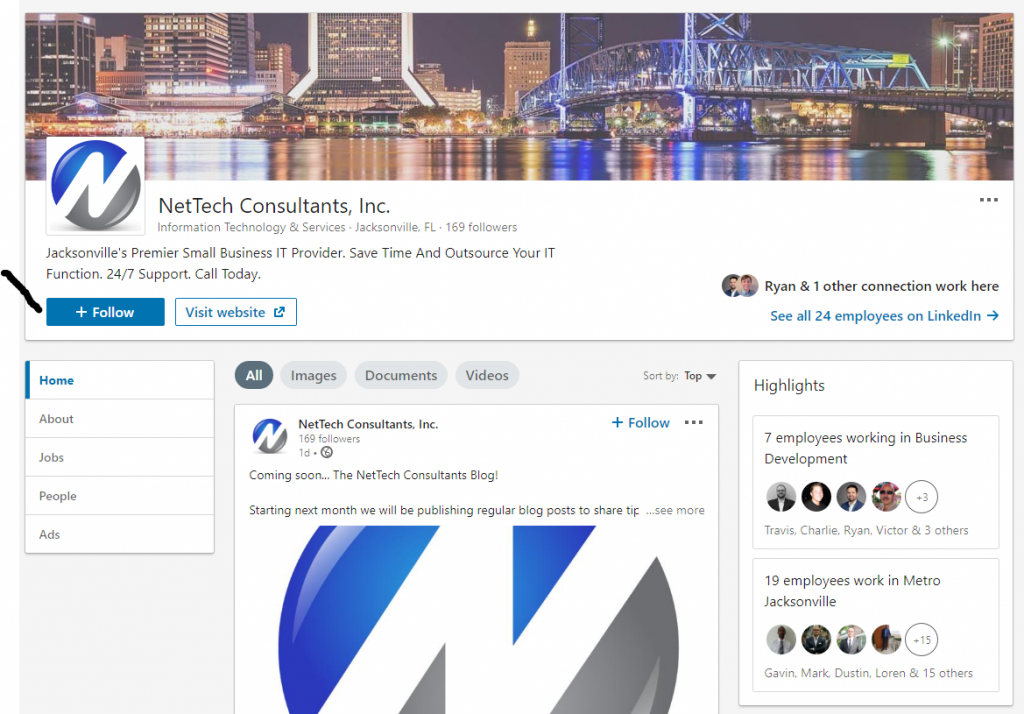1024x714 pixels.
Task: Click Ryan & 1 other connection text
Action: [x=882, y=286]
